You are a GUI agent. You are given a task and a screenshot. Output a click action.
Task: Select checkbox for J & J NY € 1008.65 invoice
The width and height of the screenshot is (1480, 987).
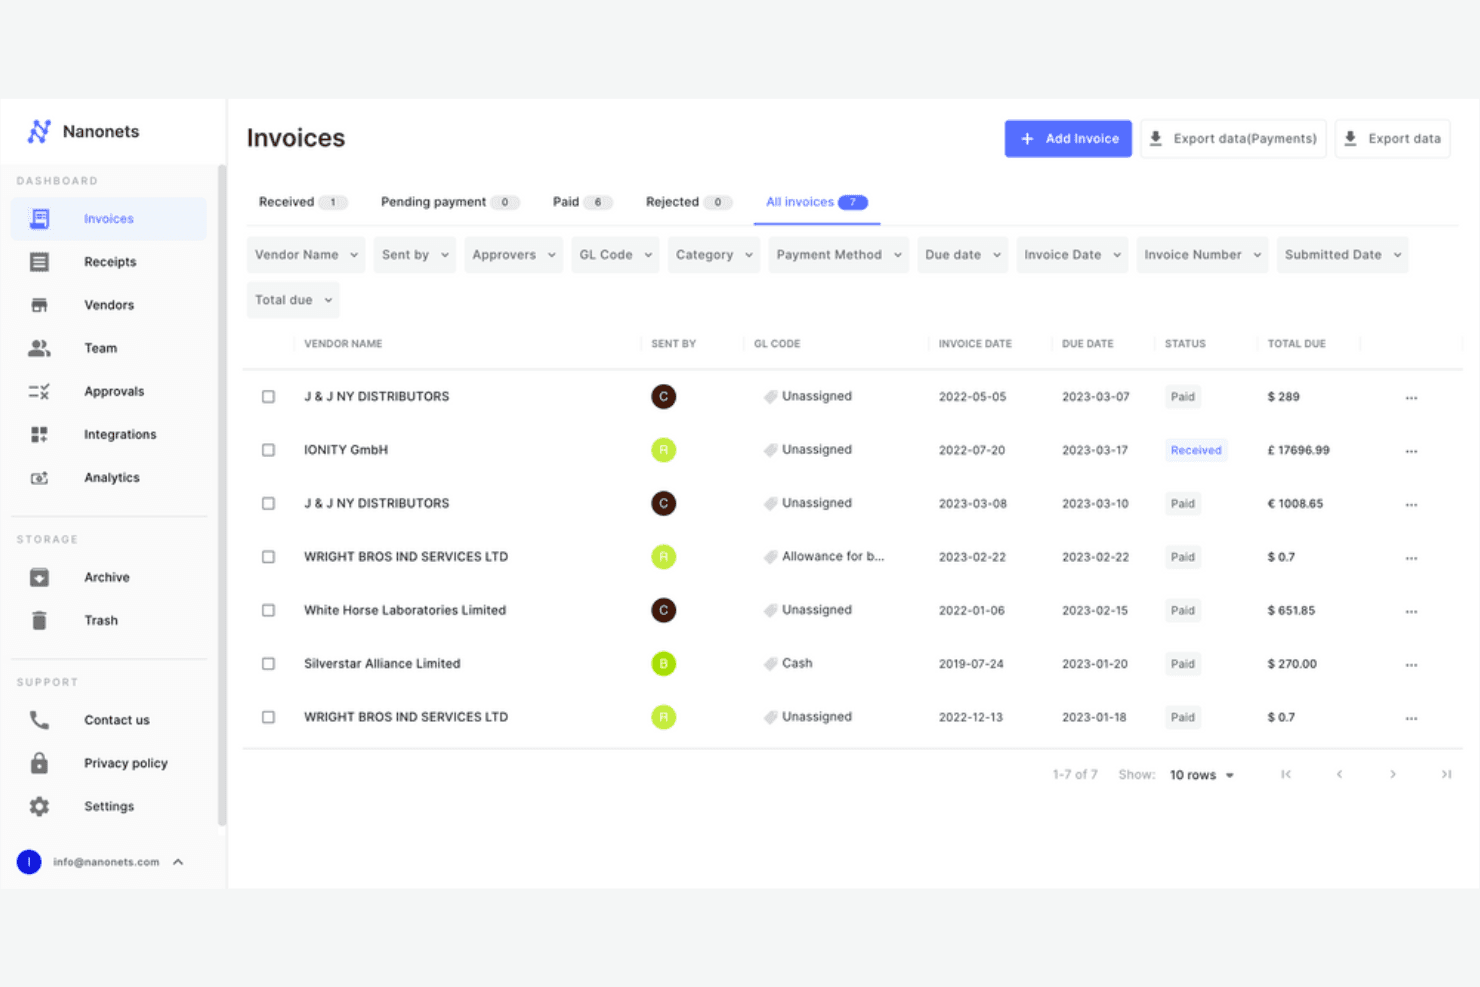[x=268, y=503]
